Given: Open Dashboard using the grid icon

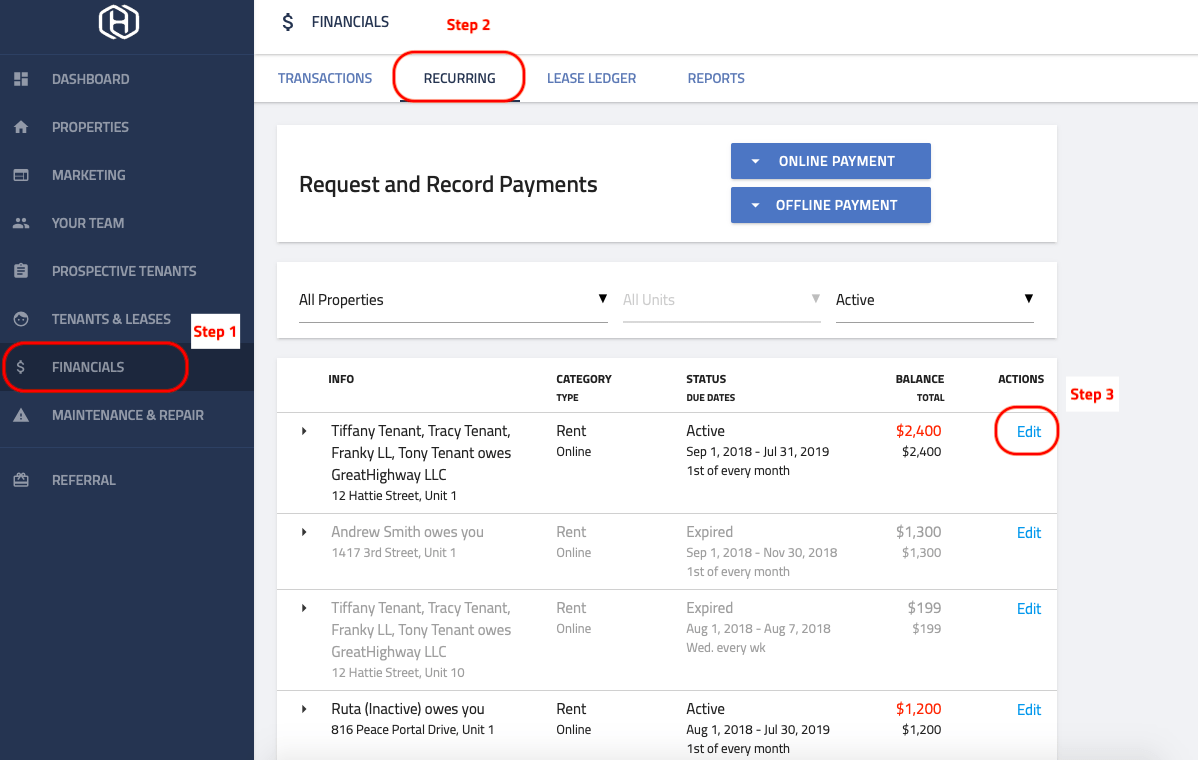Looking at the screenshot, I should click(x=20, y=78).
